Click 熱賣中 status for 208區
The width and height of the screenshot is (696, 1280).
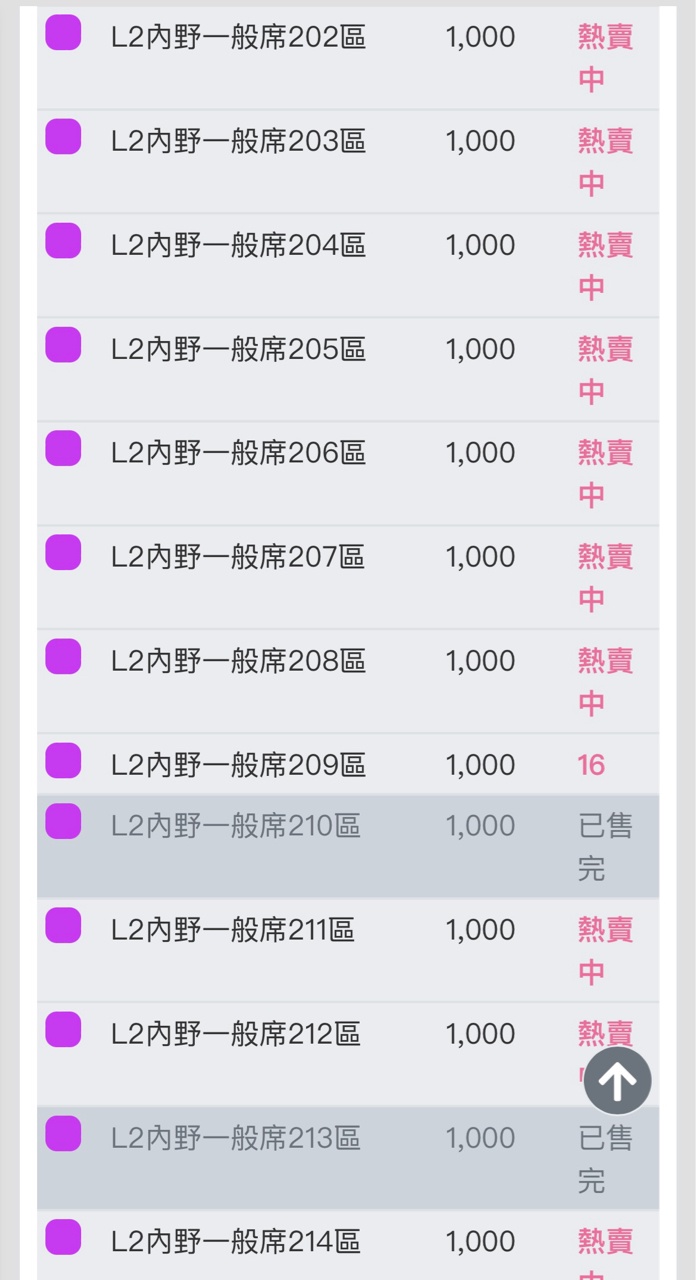pyautogui.click(x=605, y=682)
